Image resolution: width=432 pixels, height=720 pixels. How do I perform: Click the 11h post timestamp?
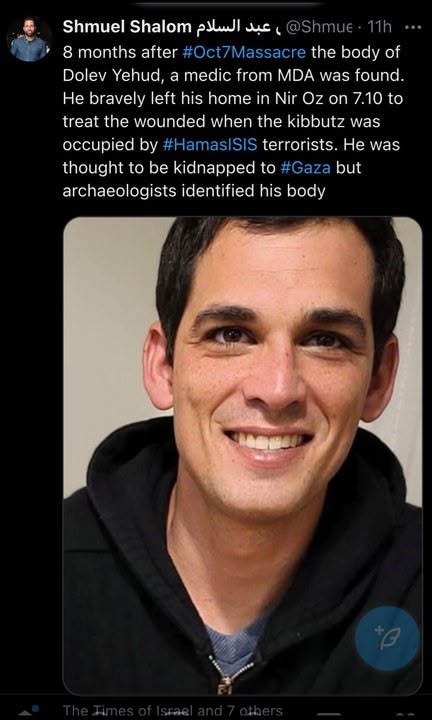pyautogui.click(x=379, y=28)
